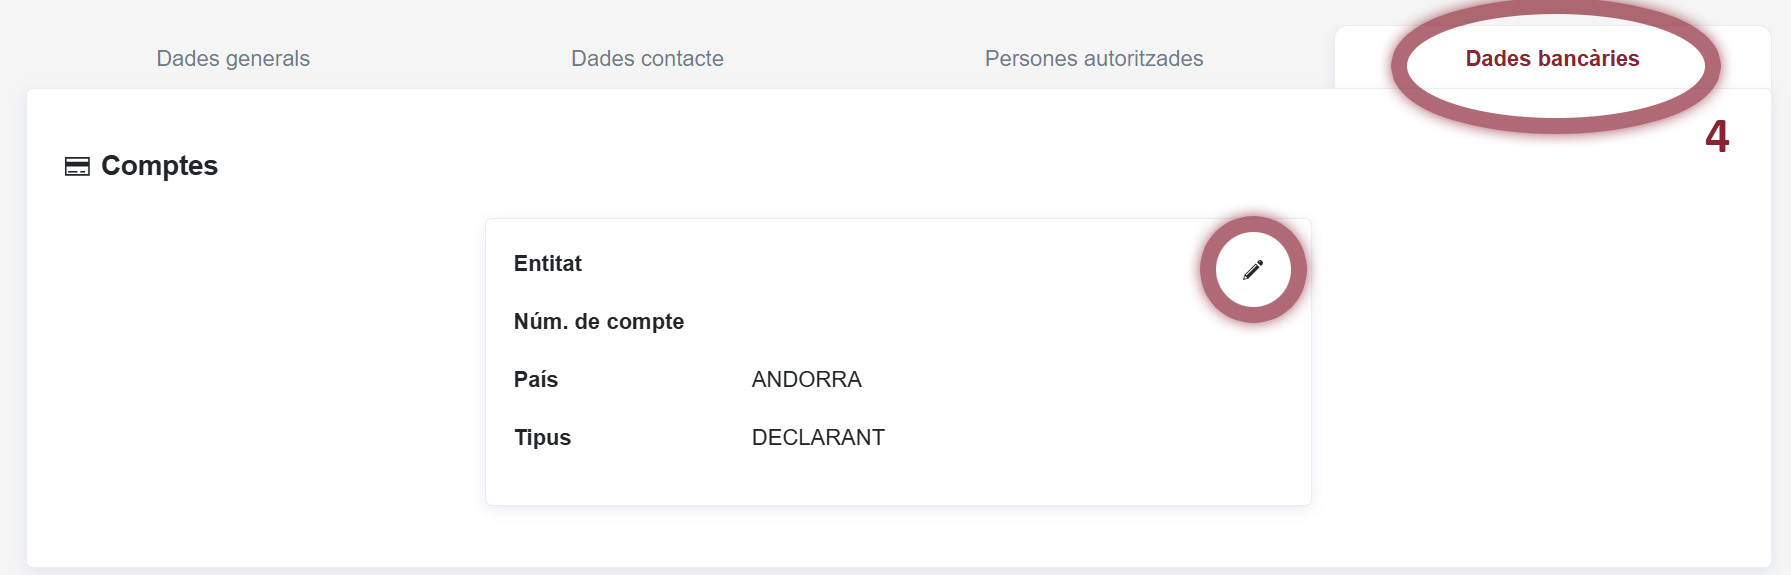Select the Dades bancàries tab
Screen dimensions: 1791x575
click(x=1552, y=59)
